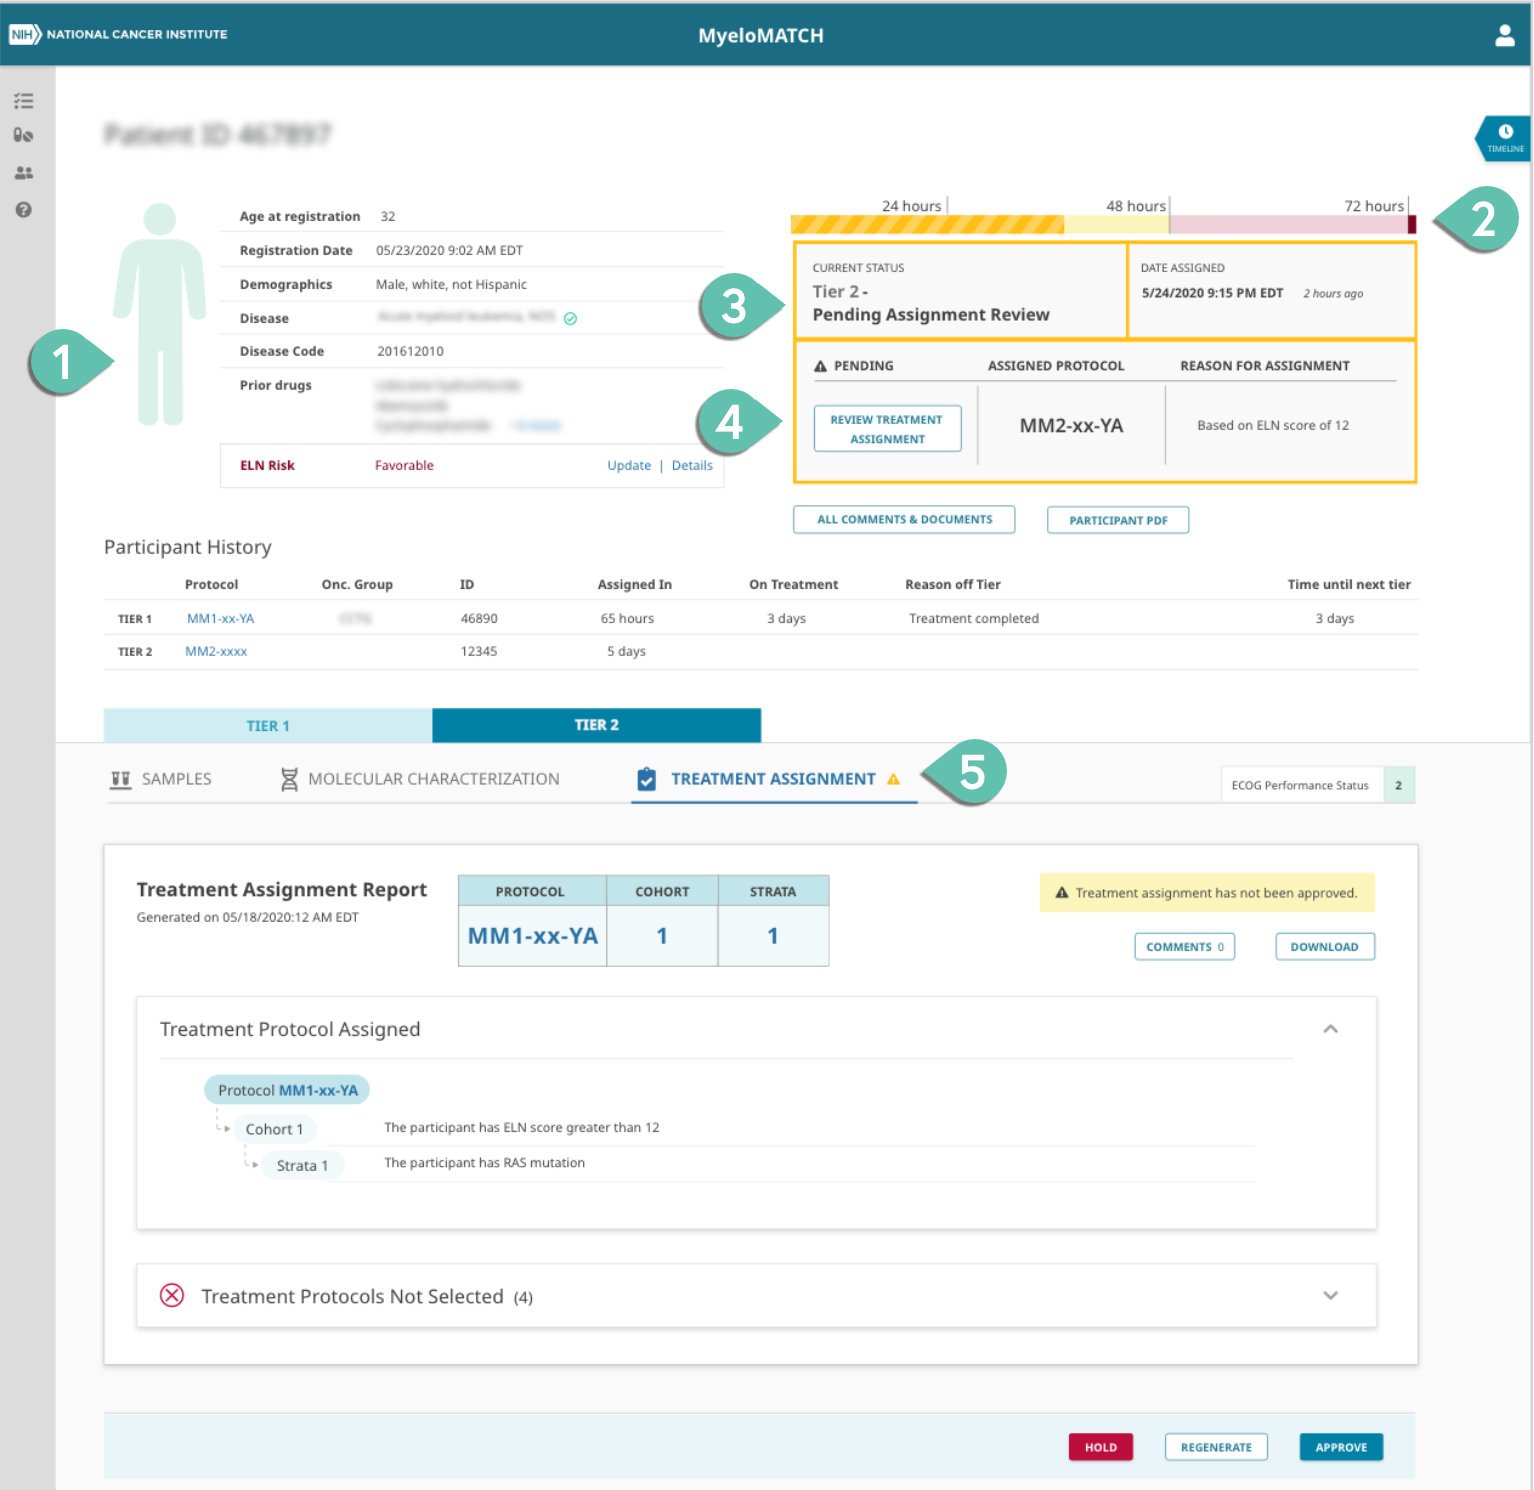Click 'Based on ELN score of 12' text

[1273, 426]
